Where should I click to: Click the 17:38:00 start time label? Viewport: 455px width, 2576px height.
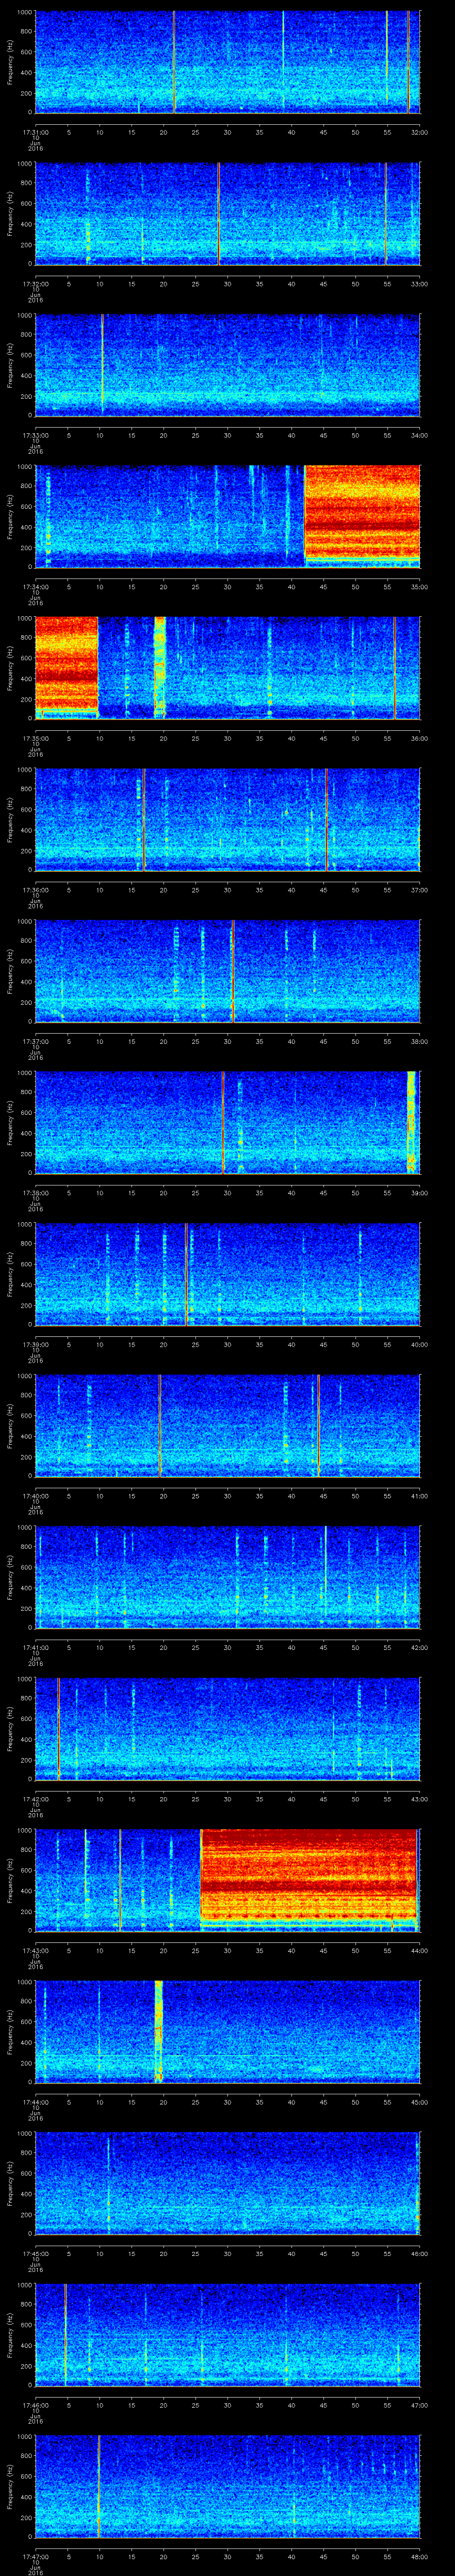pyautogui.click(x=35, y=1192)
